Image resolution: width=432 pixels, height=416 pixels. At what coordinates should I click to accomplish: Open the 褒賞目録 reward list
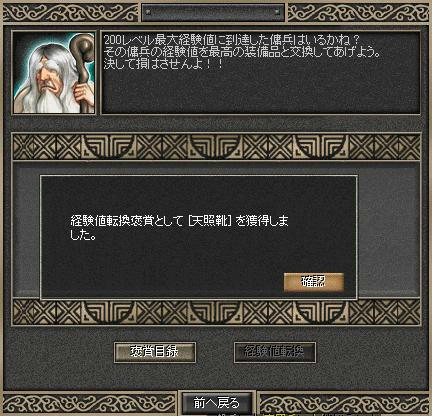click(155, 352)
